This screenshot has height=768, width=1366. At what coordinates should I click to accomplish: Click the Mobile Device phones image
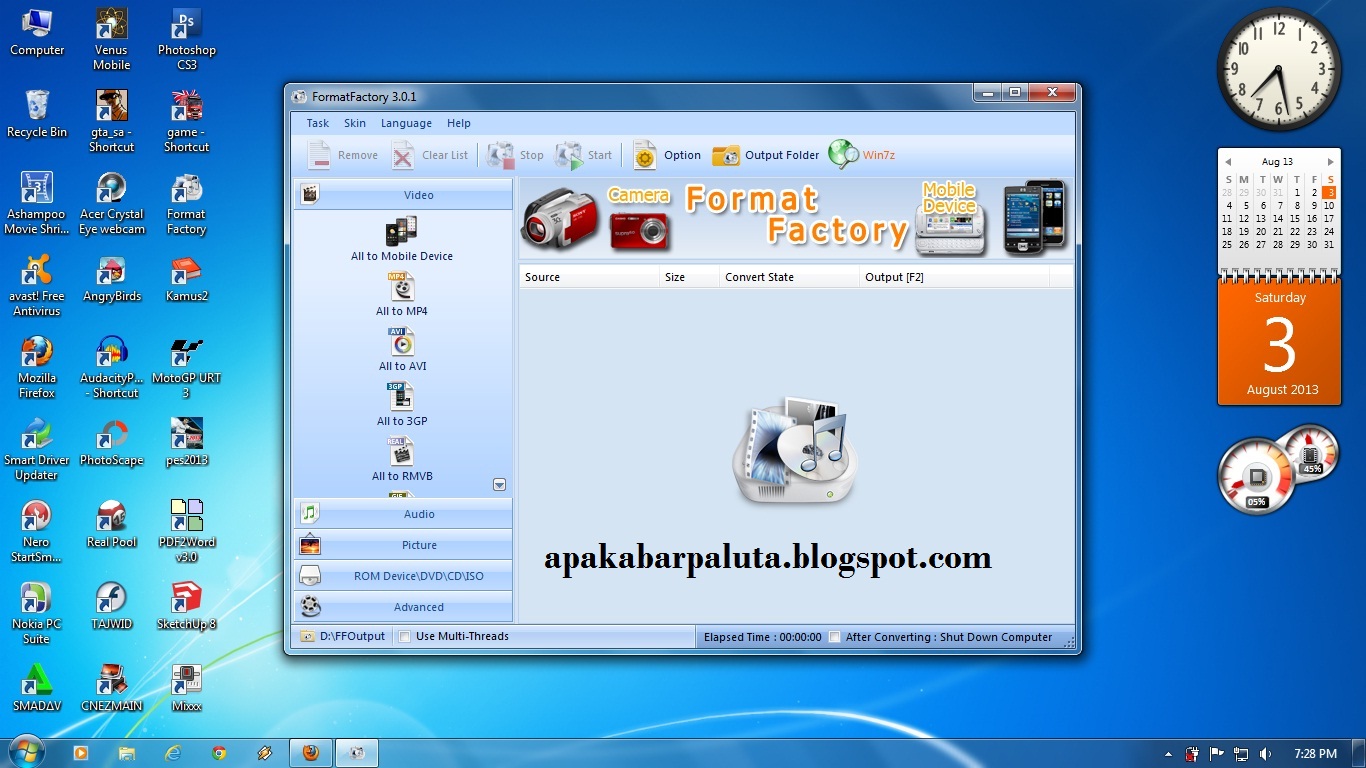point(1034,217)
